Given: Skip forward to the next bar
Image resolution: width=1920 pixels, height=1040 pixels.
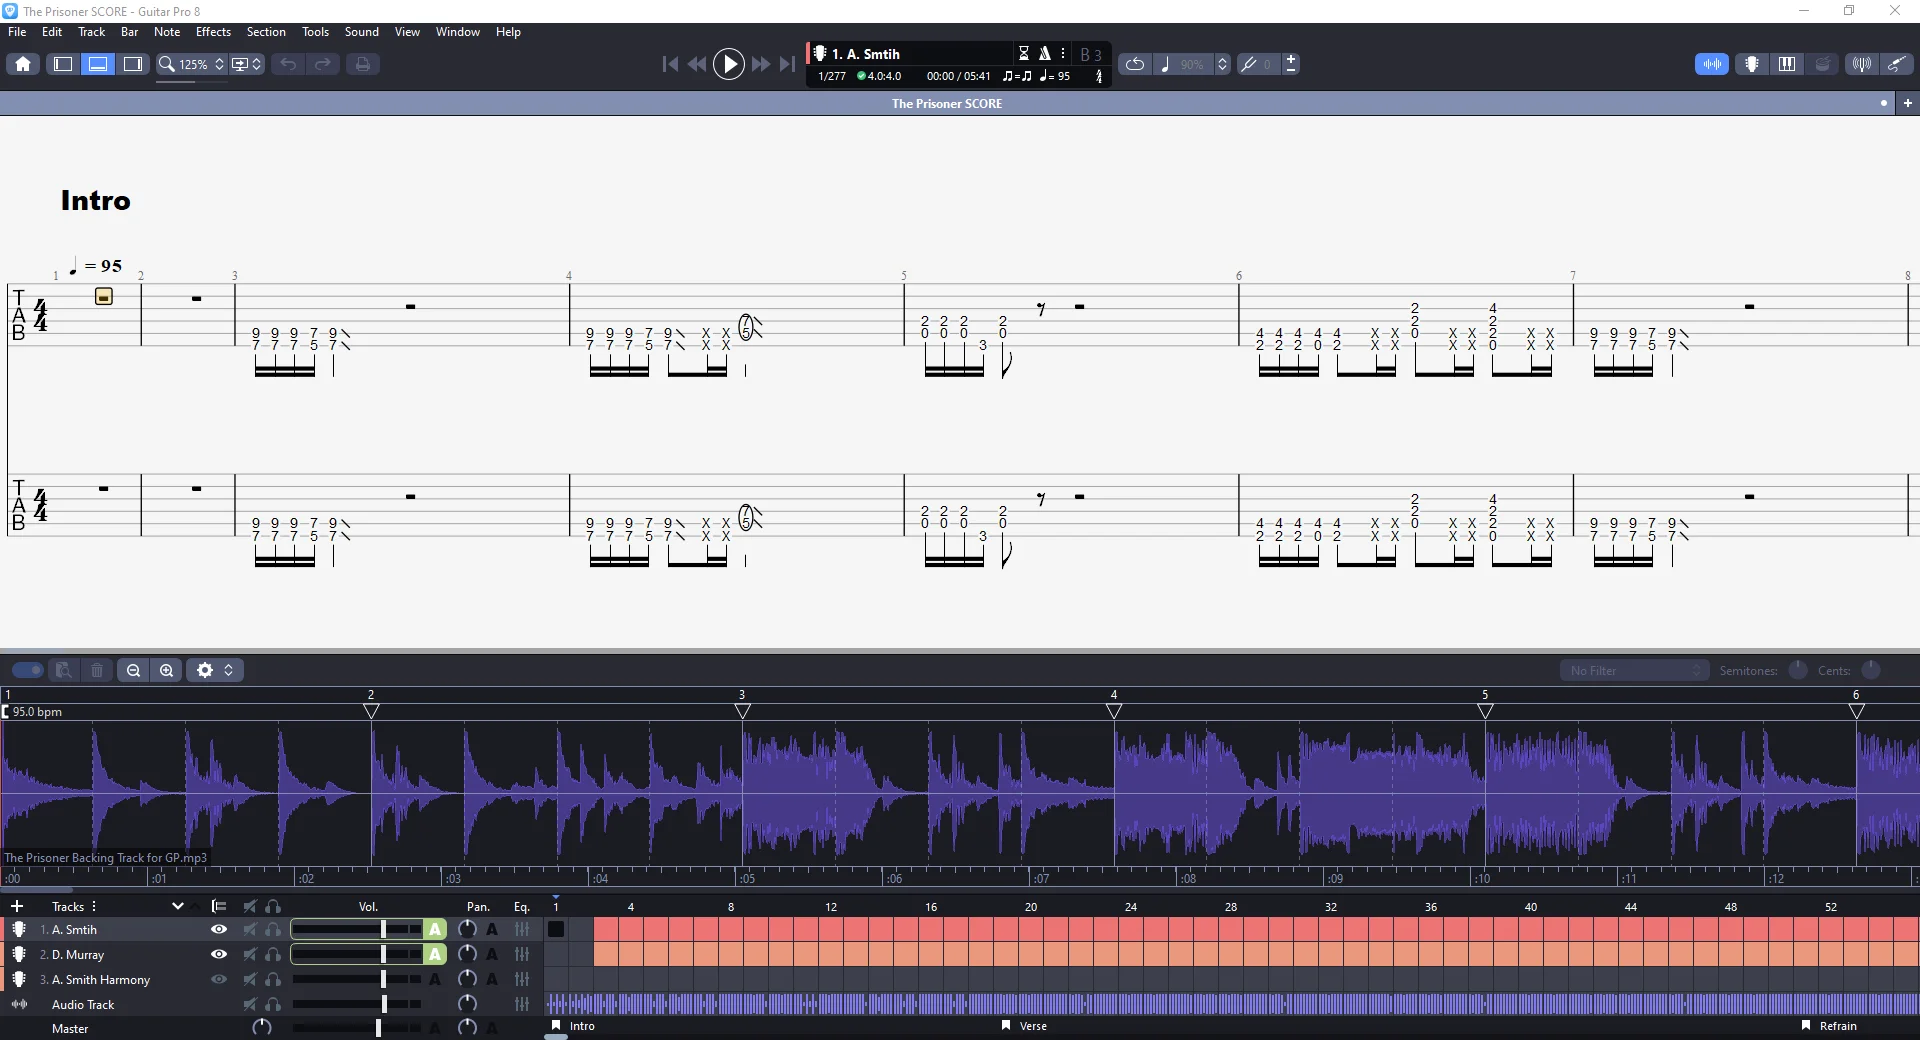Looking at the screenshot, I should [761, 64].
